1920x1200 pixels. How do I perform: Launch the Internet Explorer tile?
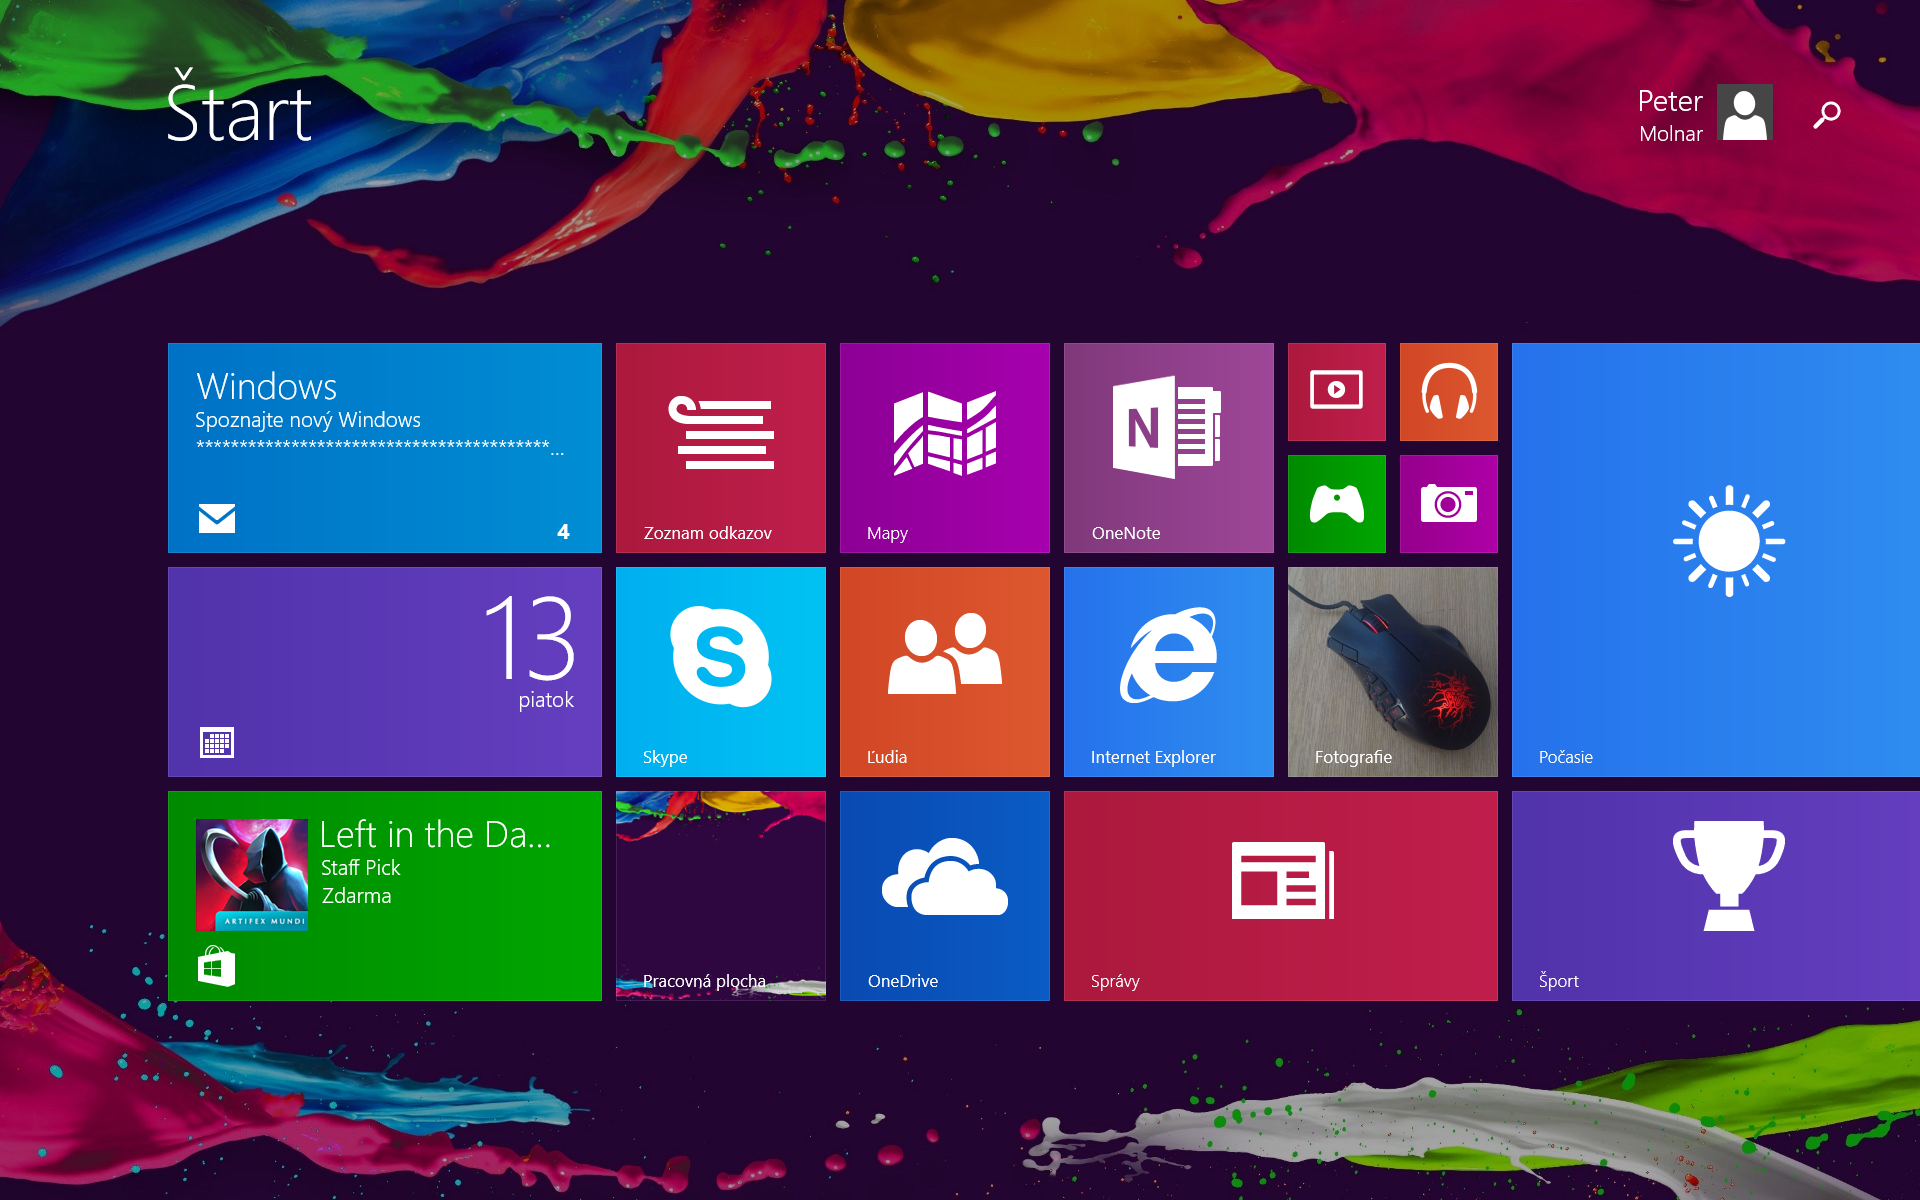(1169, 672)
